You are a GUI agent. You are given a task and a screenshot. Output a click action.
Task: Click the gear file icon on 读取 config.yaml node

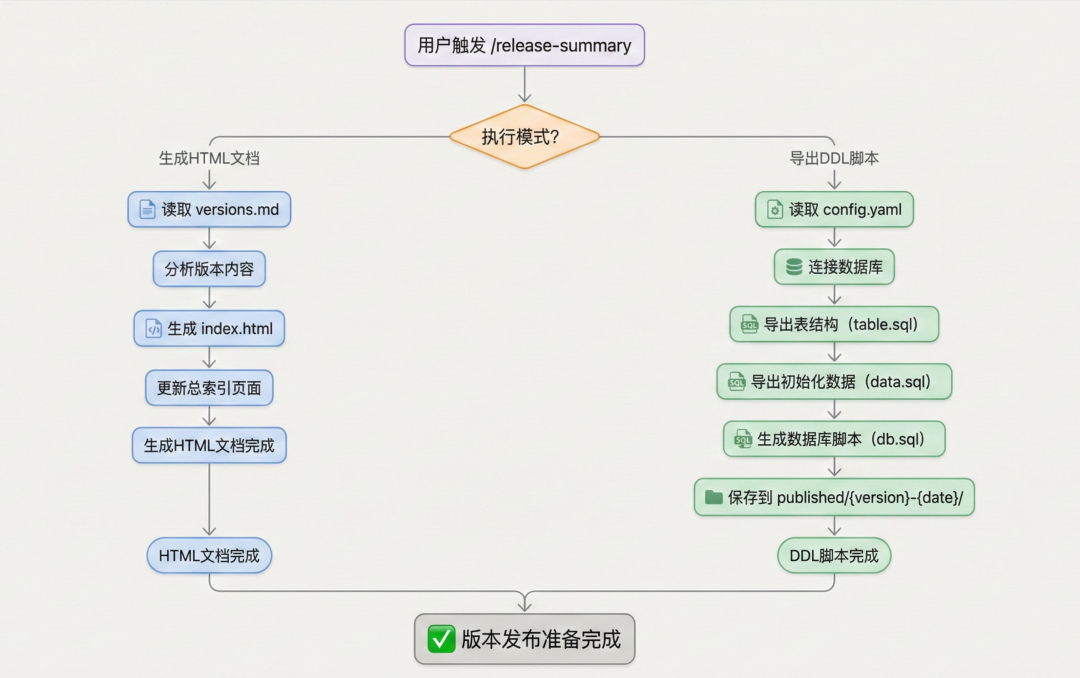pos(775,209)
